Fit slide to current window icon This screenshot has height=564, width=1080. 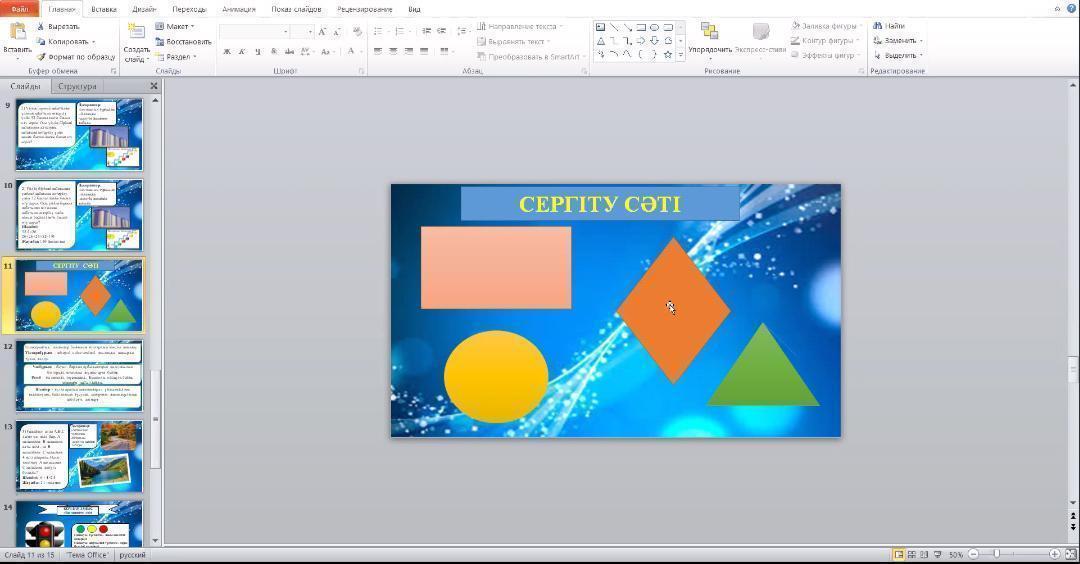(1069, 554)
